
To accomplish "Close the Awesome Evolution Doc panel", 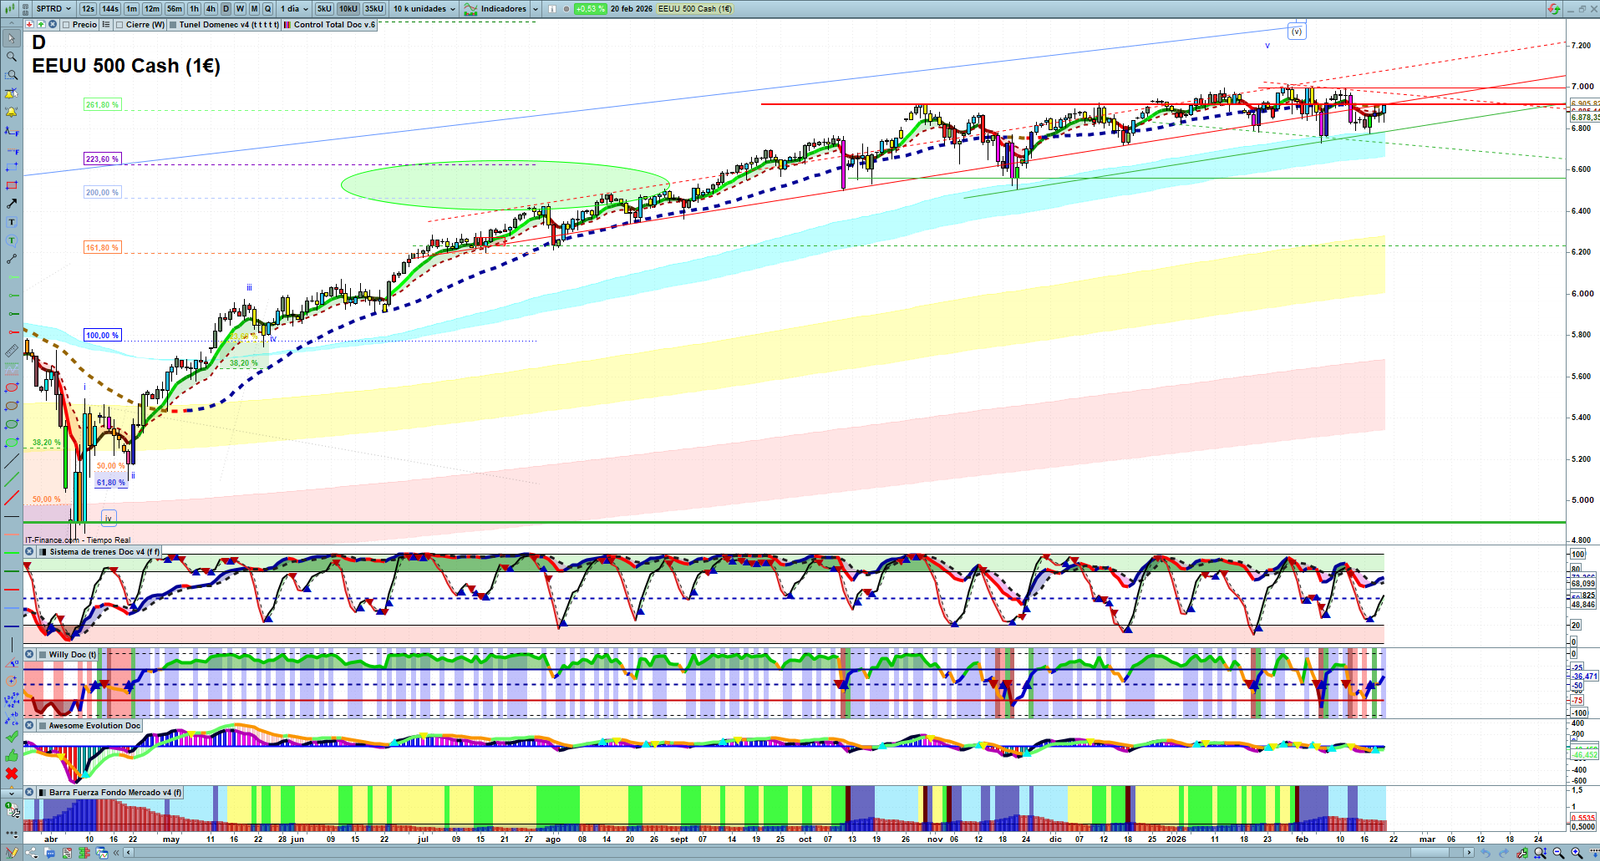I will 29,725.
